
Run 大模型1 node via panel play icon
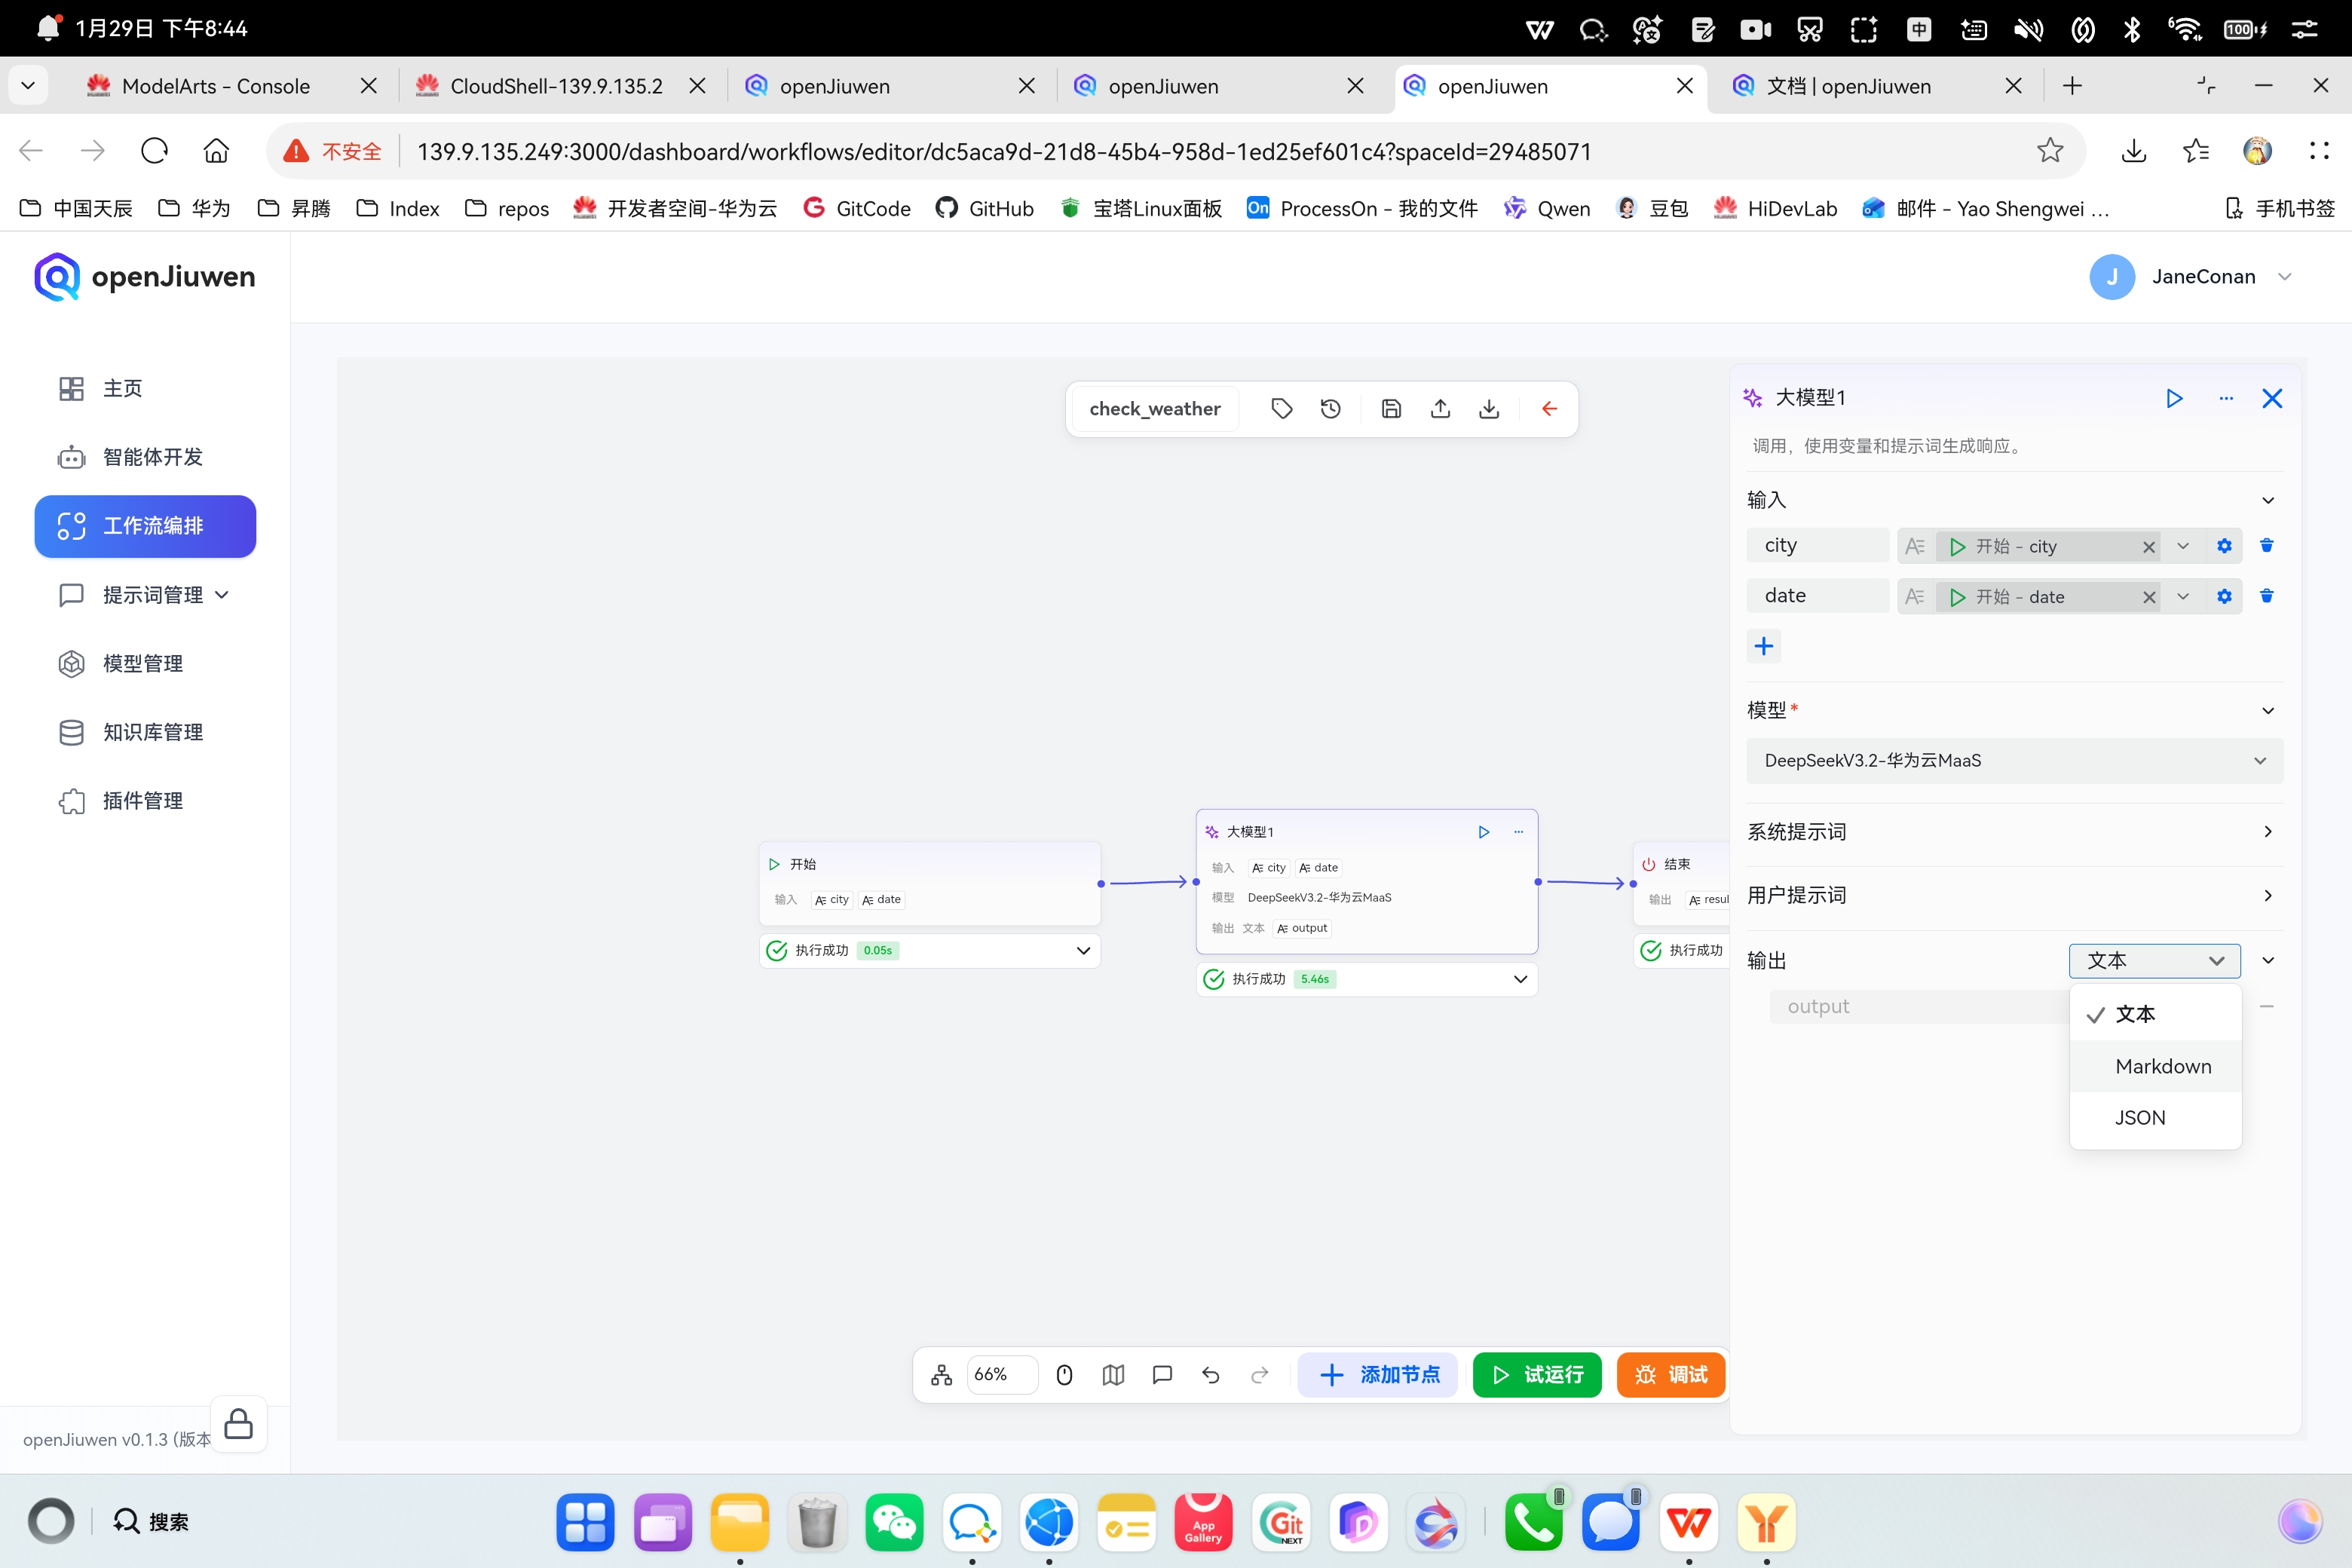(x=2174, y=398)
